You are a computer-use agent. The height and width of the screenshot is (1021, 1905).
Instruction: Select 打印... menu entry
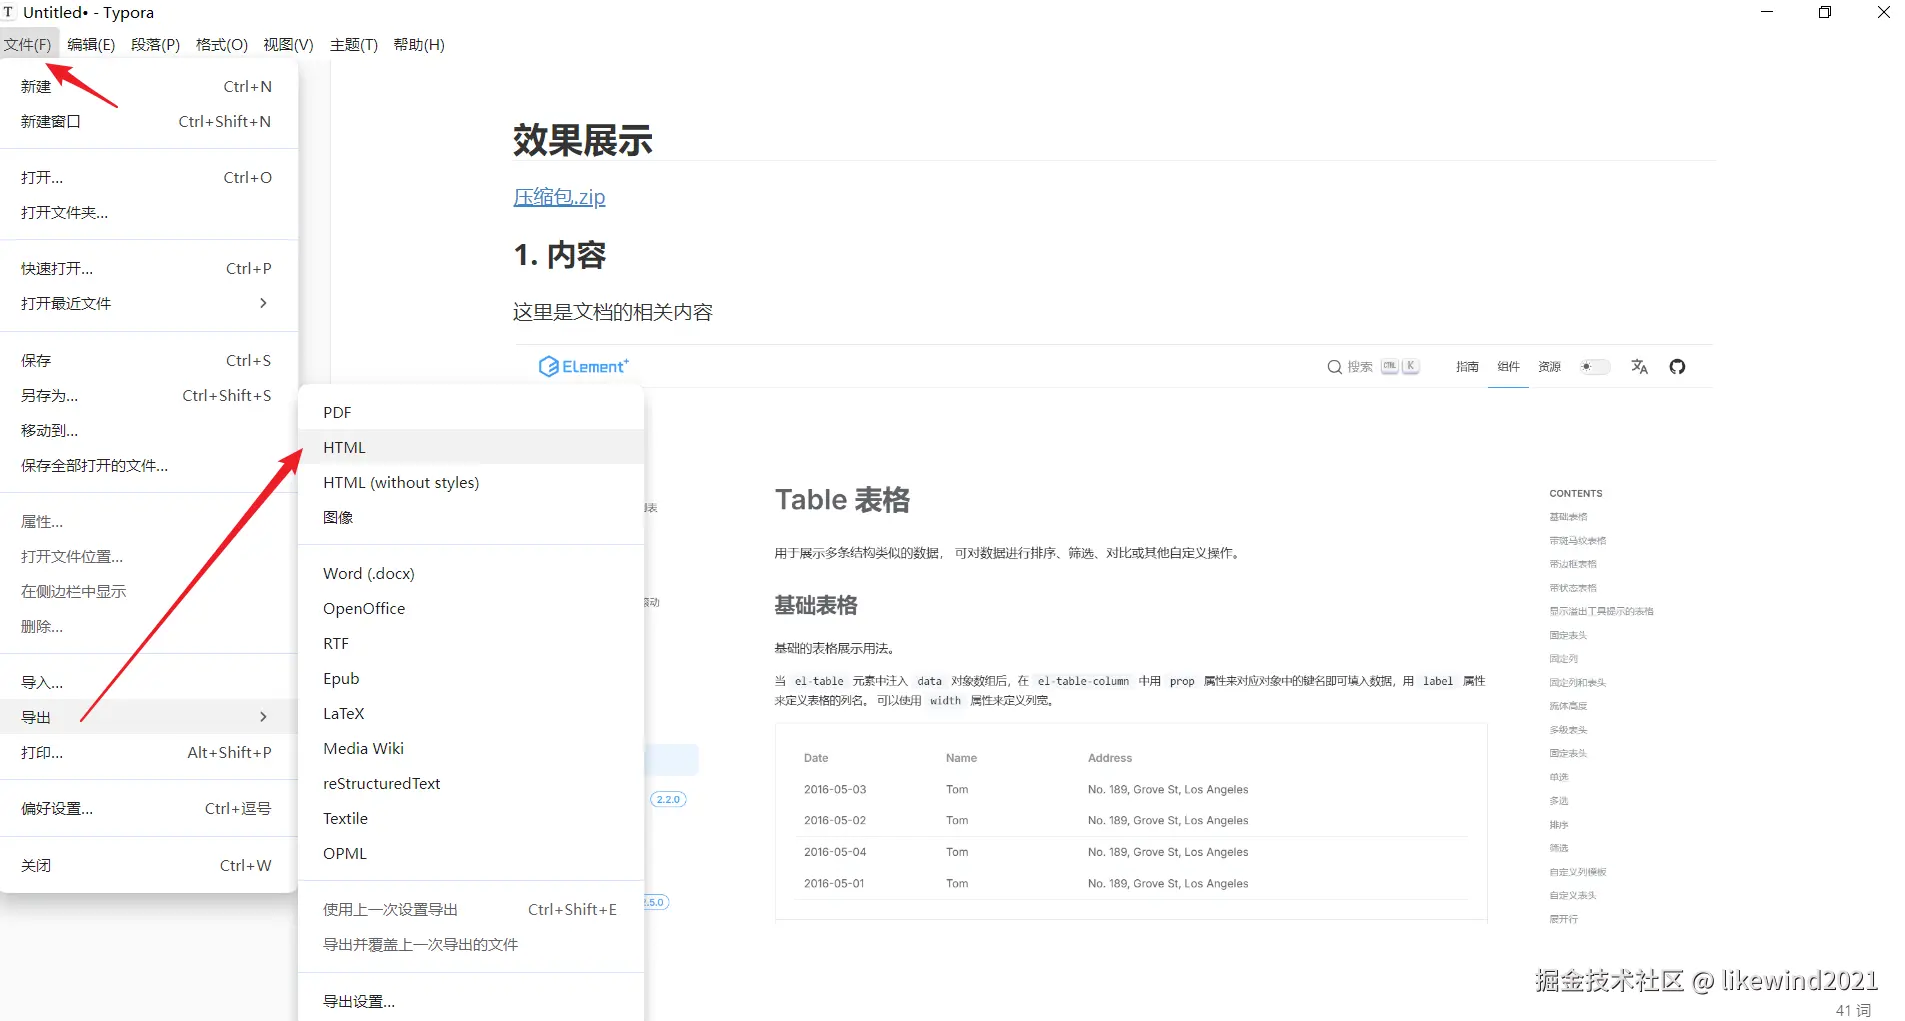(148, 753)
